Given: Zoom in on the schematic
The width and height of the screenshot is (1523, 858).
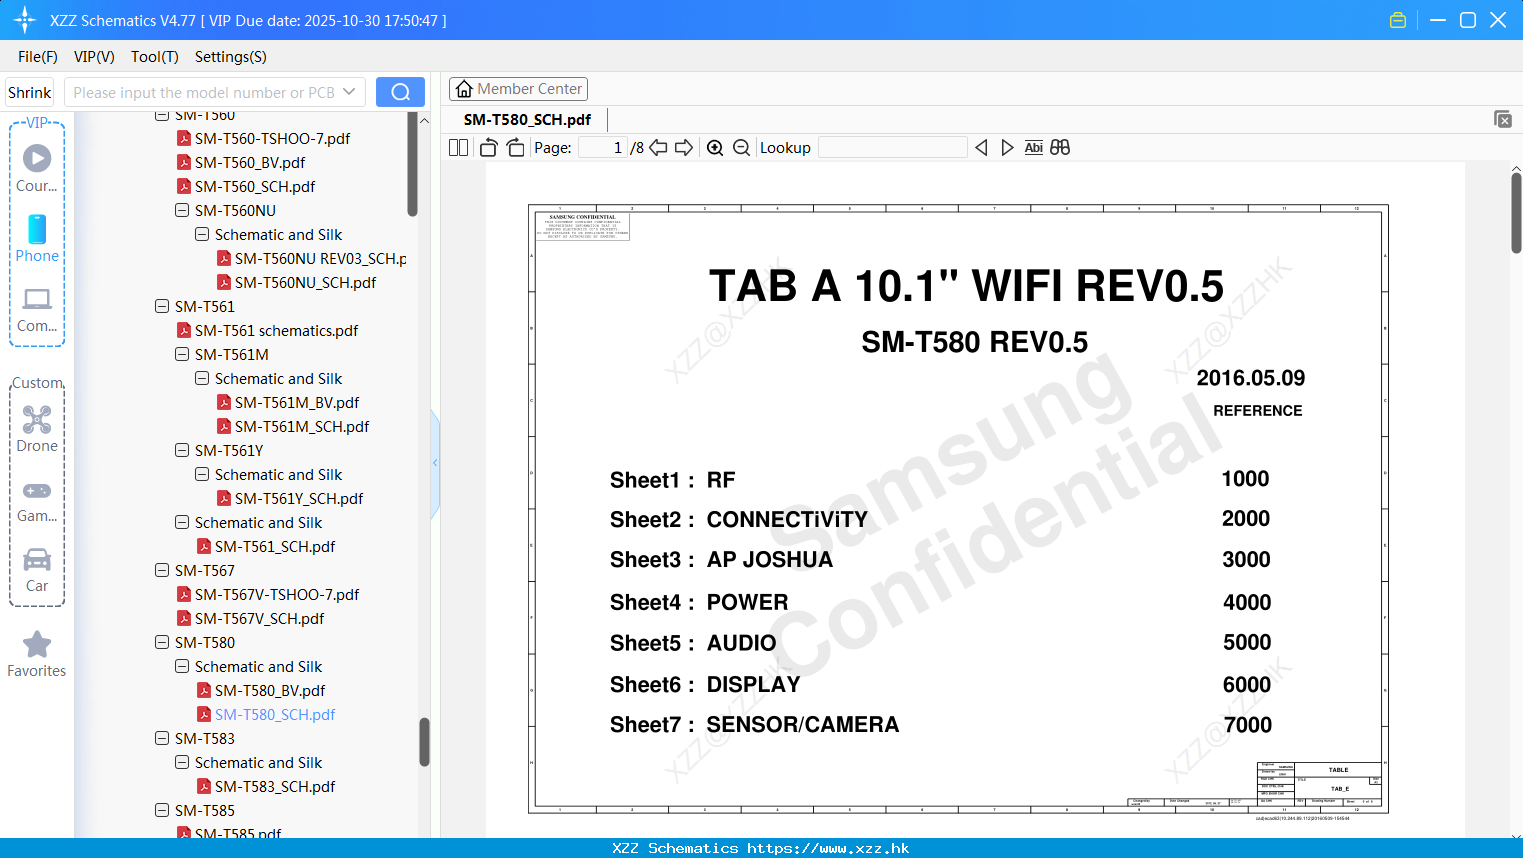Looking at the screenshot, I should click(715, 147).
